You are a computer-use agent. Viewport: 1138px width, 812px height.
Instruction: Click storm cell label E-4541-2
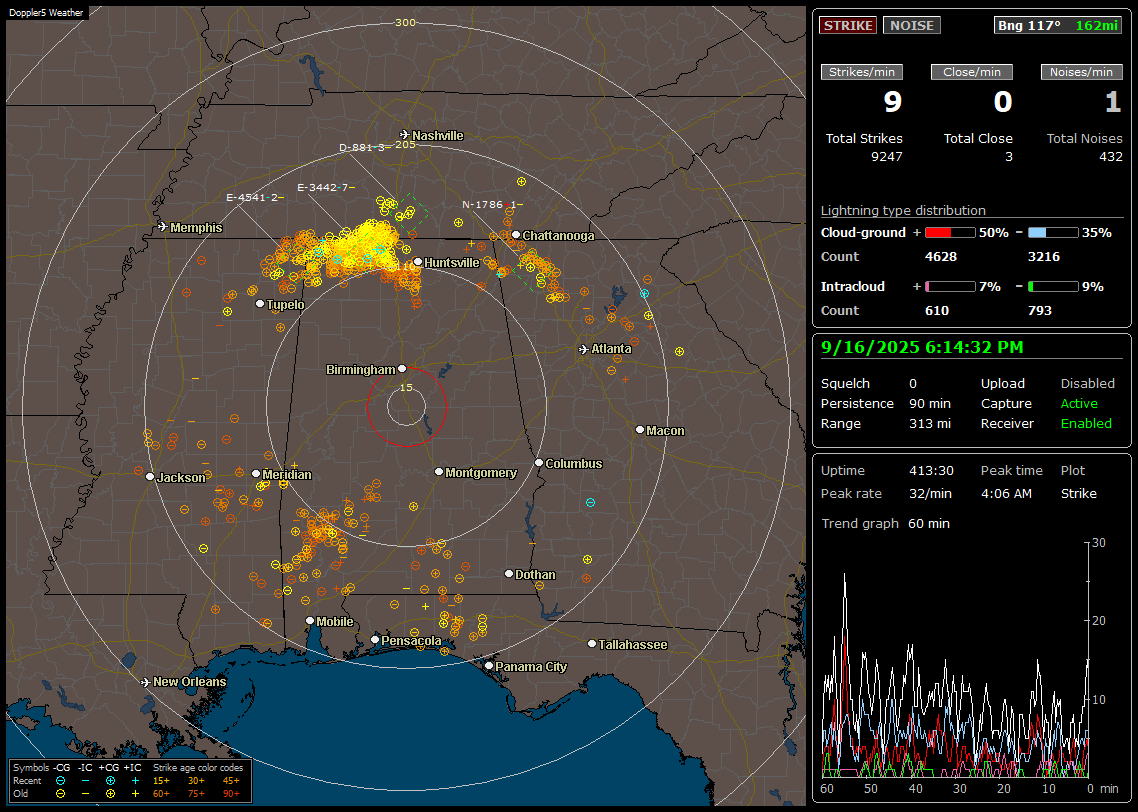(255, 197)
